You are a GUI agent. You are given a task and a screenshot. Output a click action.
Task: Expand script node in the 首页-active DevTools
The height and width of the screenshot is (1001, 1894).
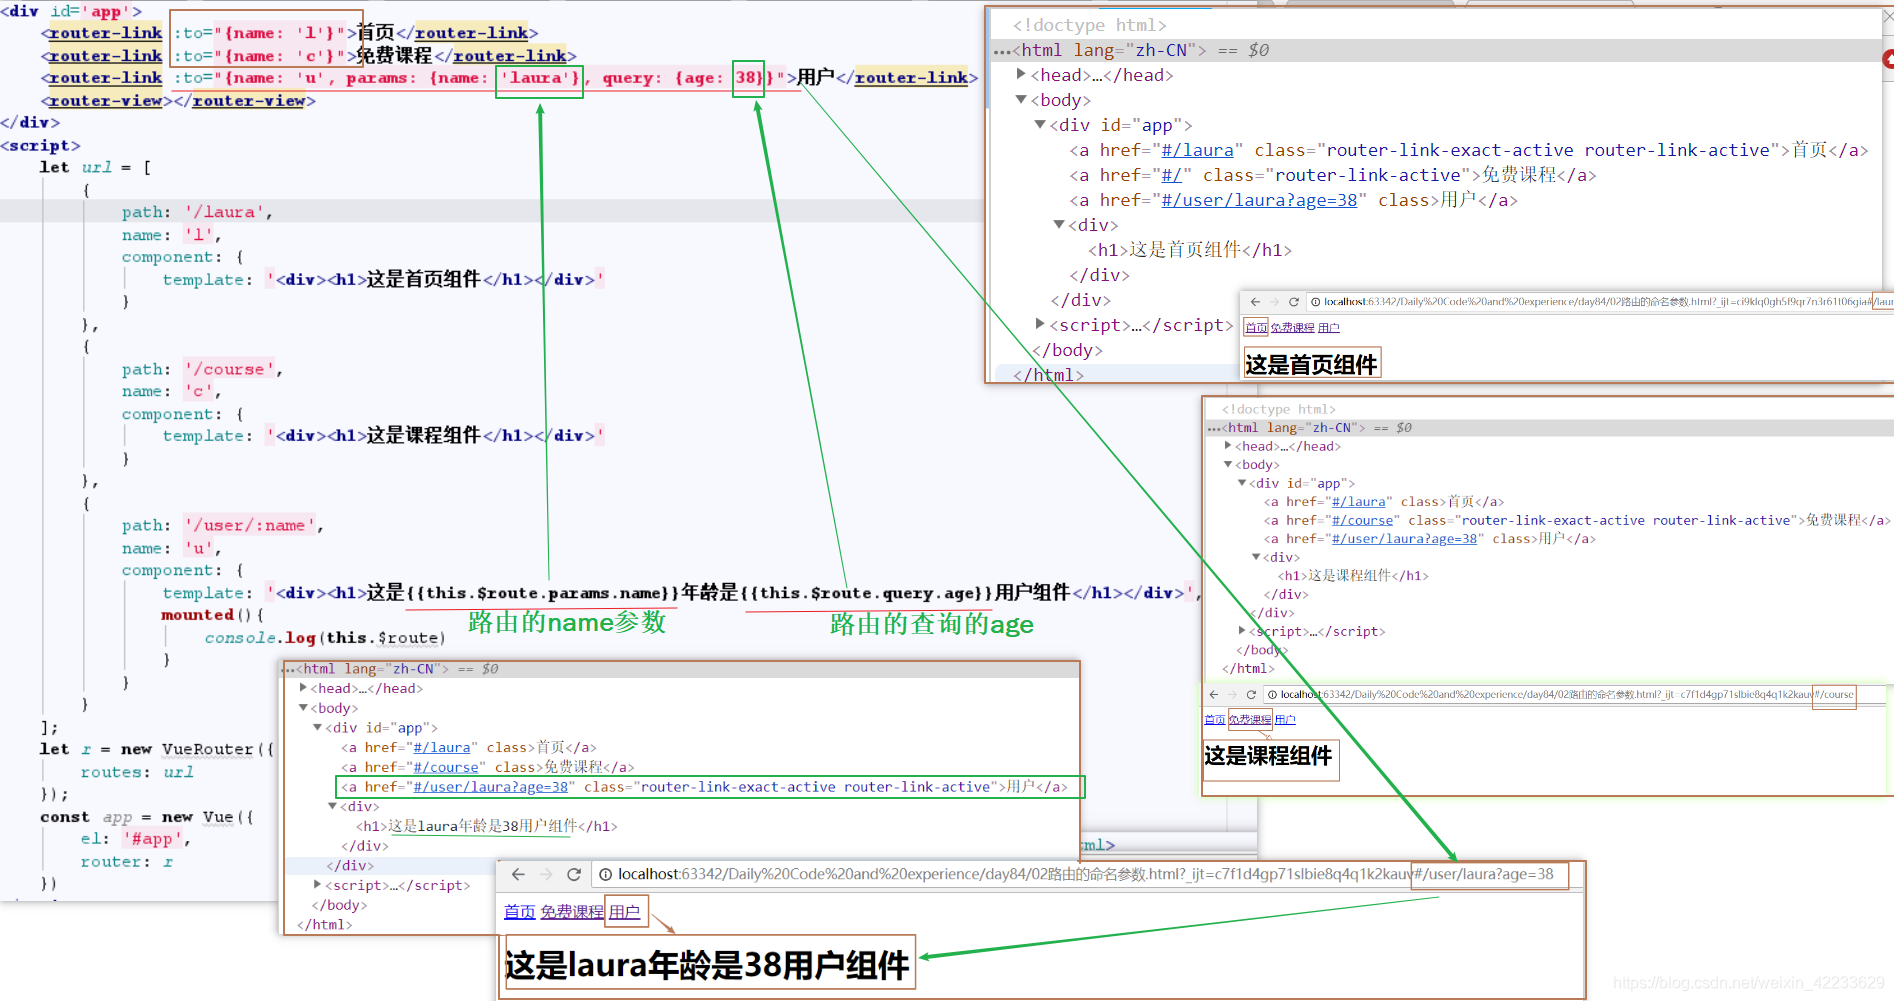point(1040,324)
